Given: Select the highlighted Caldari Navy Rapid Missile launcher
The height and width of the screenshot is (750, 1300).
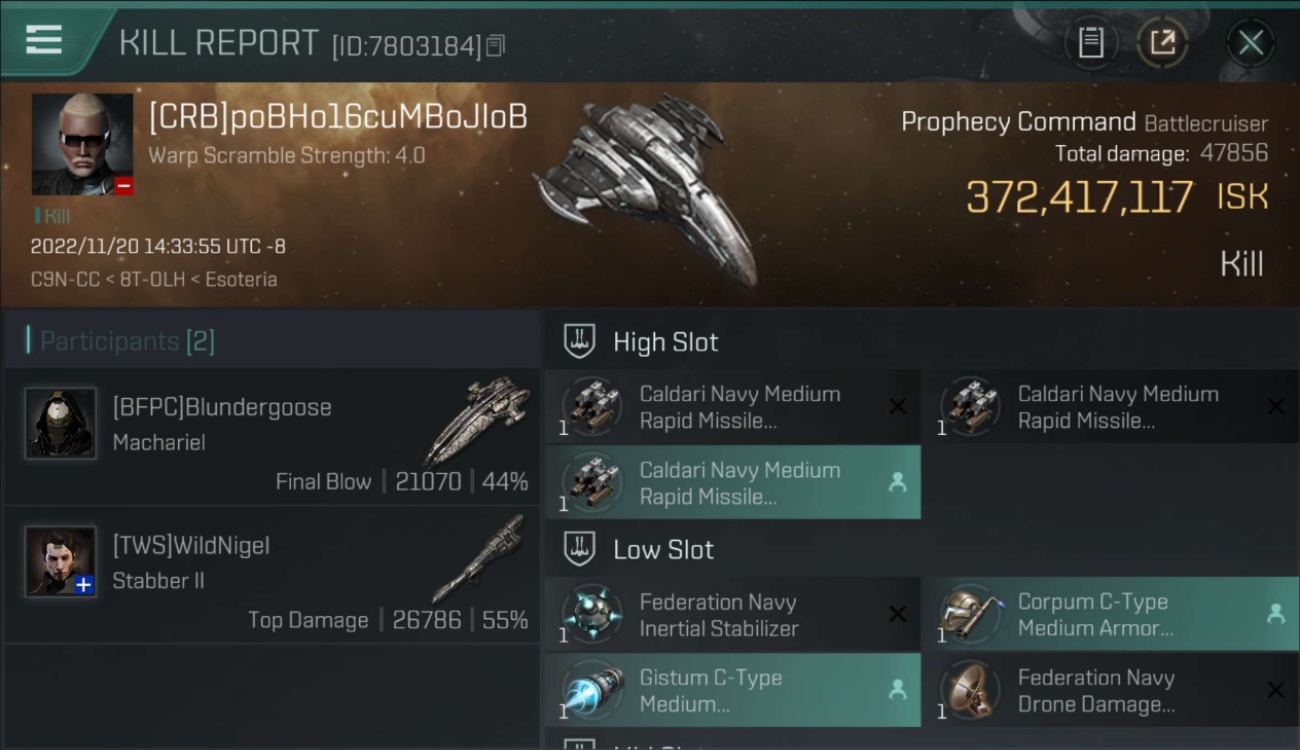Looking at the screenshot, I should click(732, 482).
